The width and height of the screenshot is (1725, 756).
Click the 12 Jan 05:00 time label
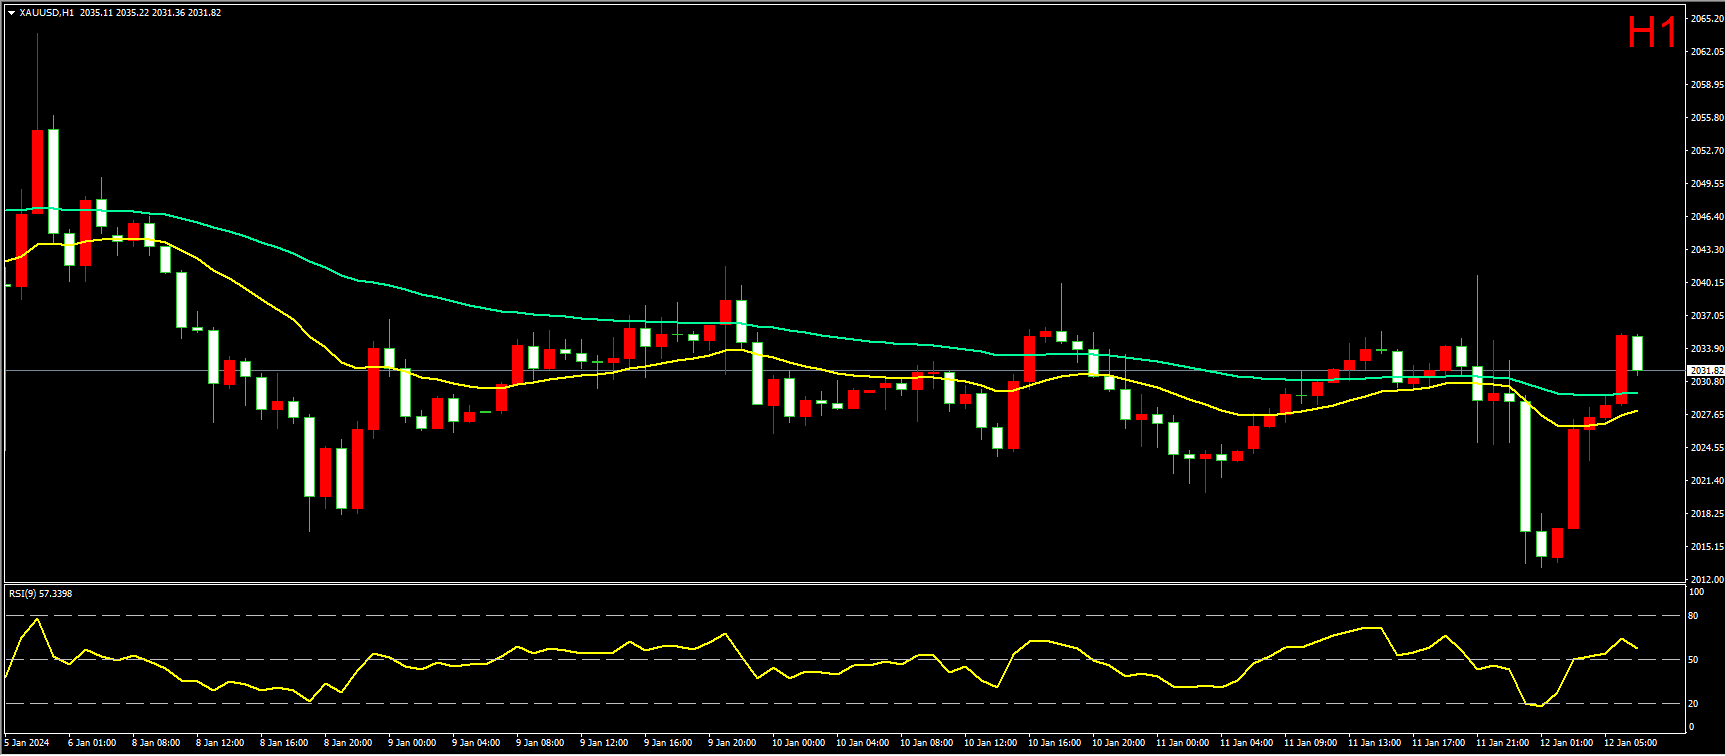(1630, 743)
